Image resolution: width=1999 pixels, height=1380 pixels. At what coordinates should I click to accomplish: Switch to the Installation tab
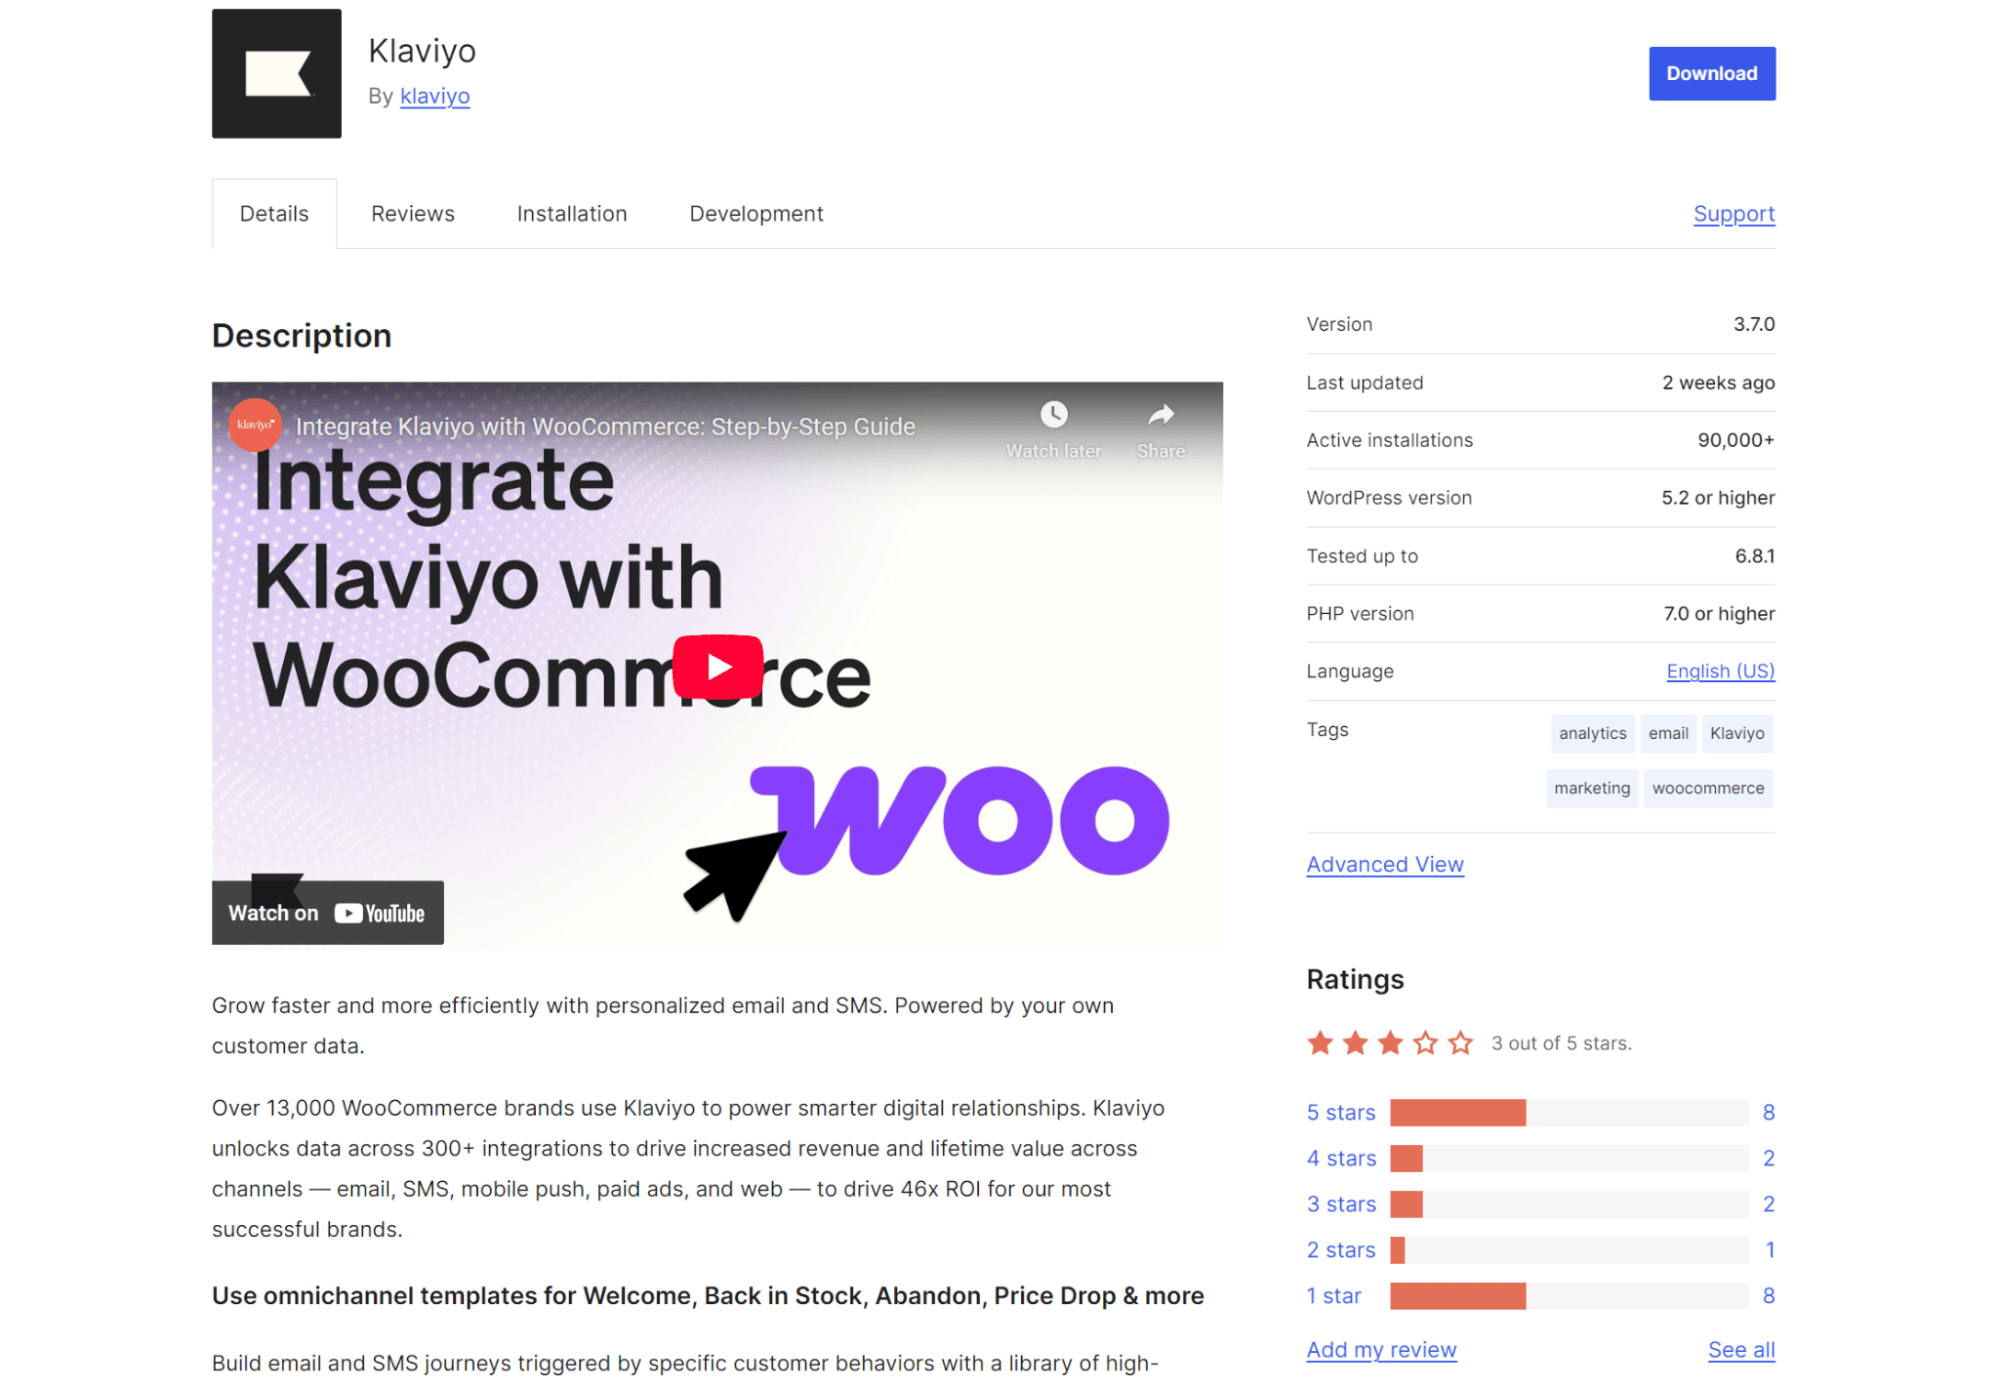click(x=571, y=213)
